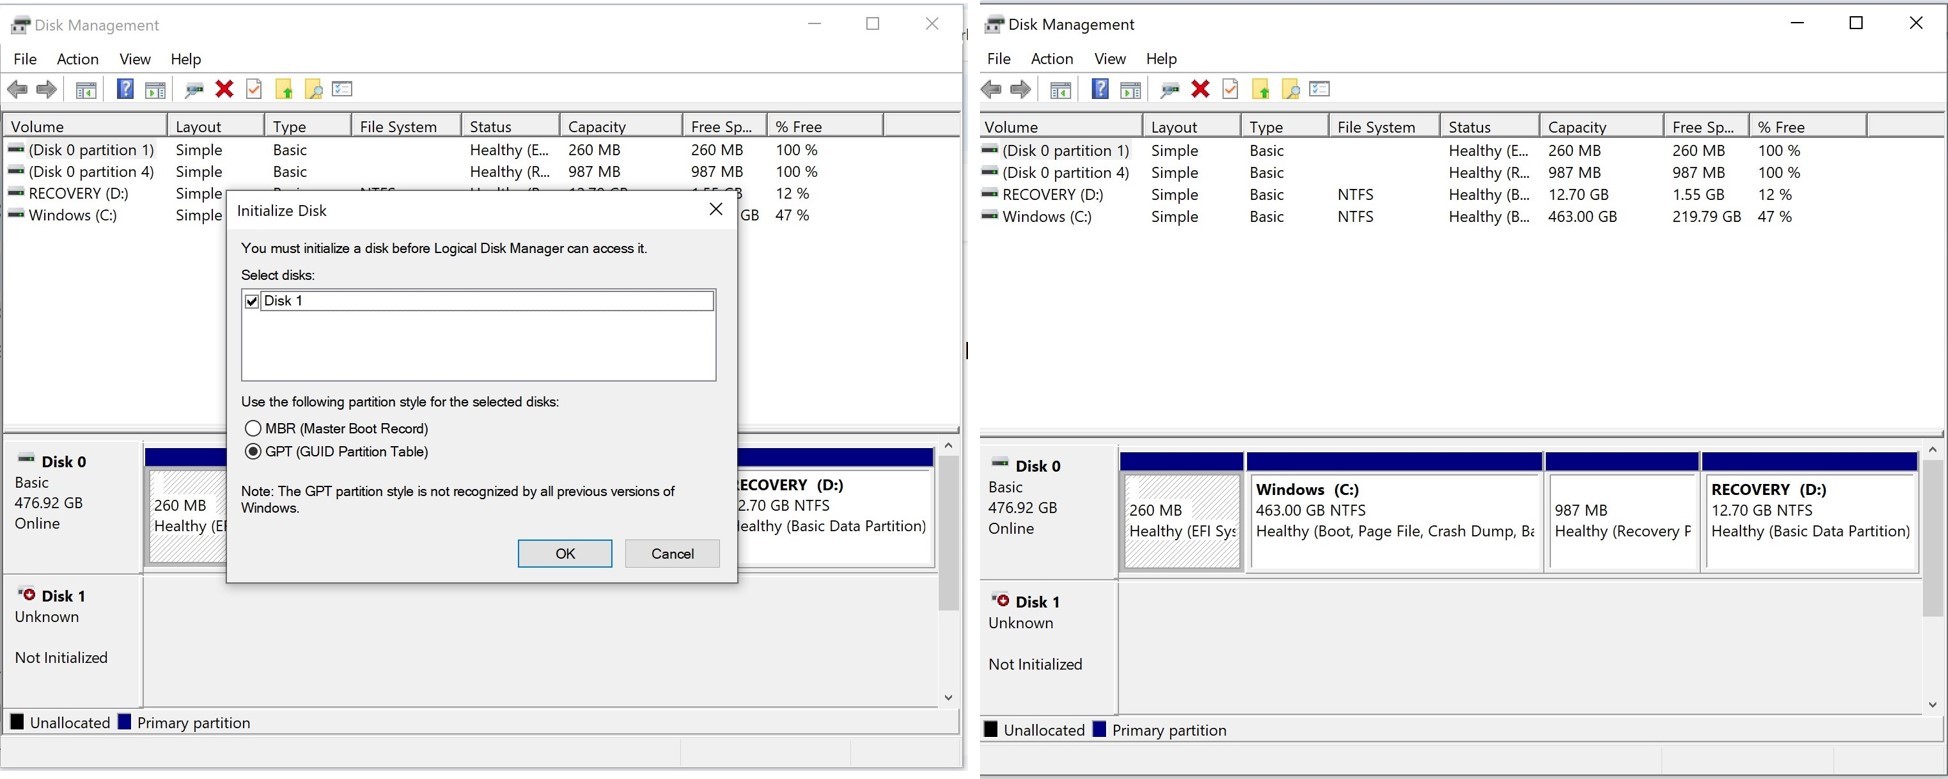This screenshot has width=1948, height=779.
Task: Open the blue Help icon in left toolbar
Action: (125, 90)
